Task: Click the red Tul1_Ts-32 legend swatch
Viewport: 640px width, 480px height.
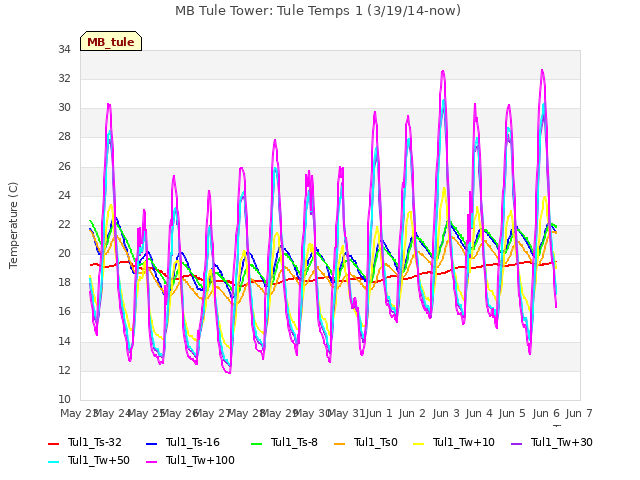Action: coord(53,443)
